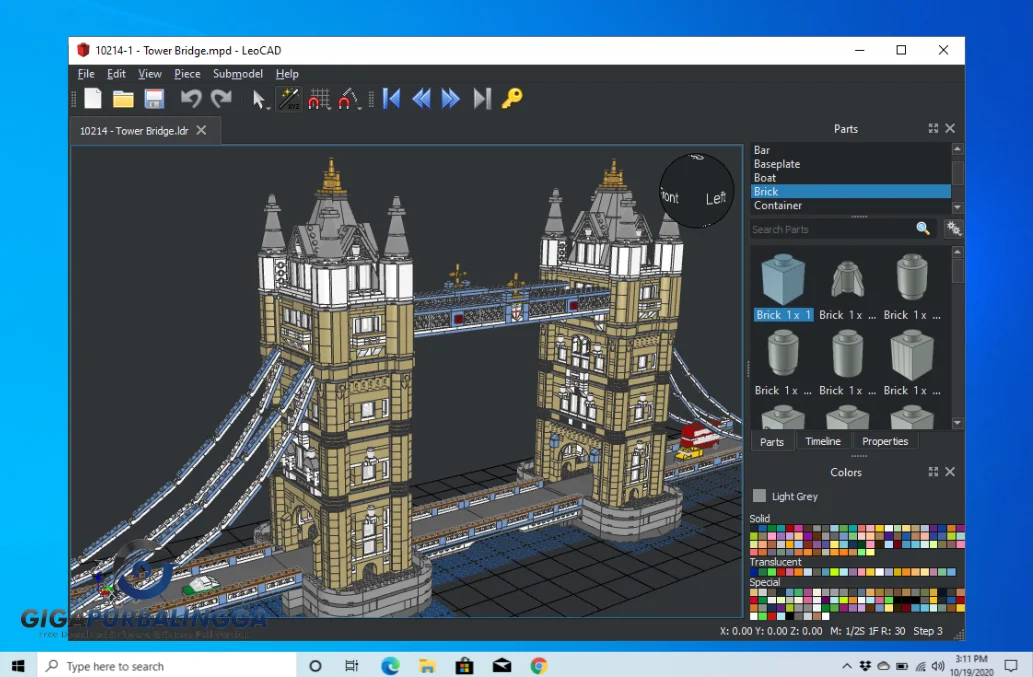The width and height of the screenshot is (1033, 677).
Task: Pick first swatch in Solid colors
Action: 754,529
